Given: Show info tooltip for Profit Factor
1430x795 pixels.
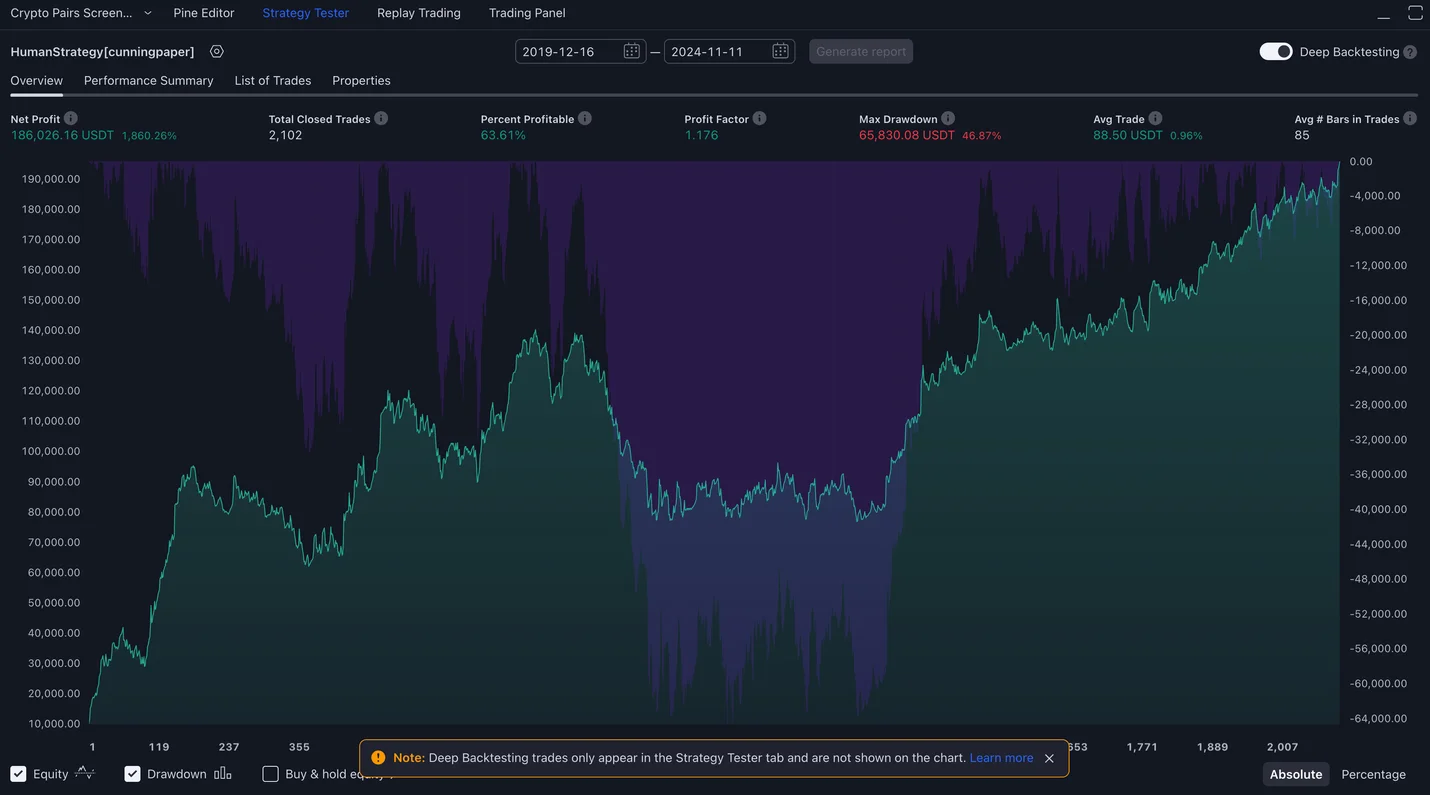Looking at the screenshot, I should point(760,118).
